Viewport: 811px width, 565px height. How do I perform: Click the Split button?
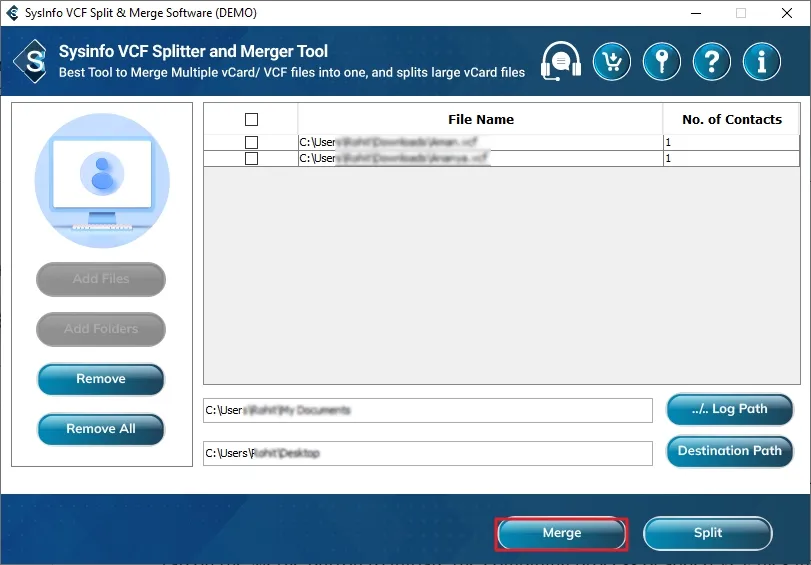(x=708, y=533)
